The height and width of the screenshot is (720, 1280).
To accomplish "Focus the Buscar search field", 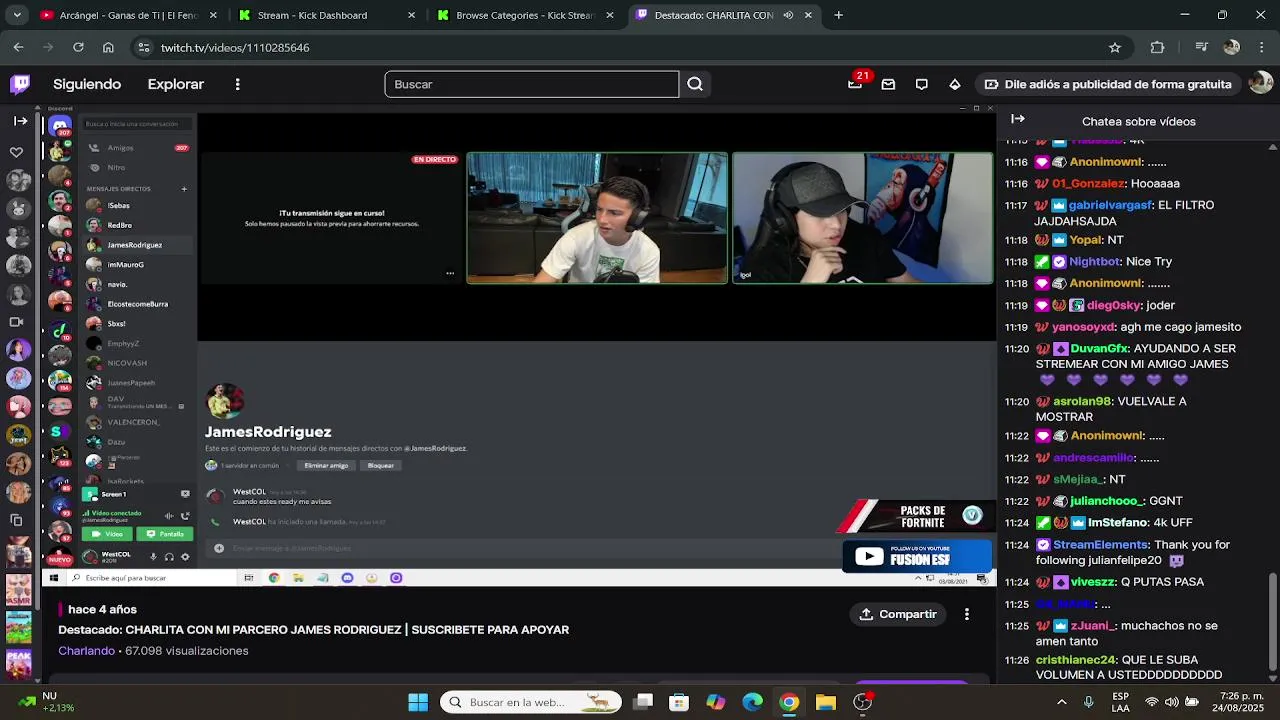I will click(531, 84).
